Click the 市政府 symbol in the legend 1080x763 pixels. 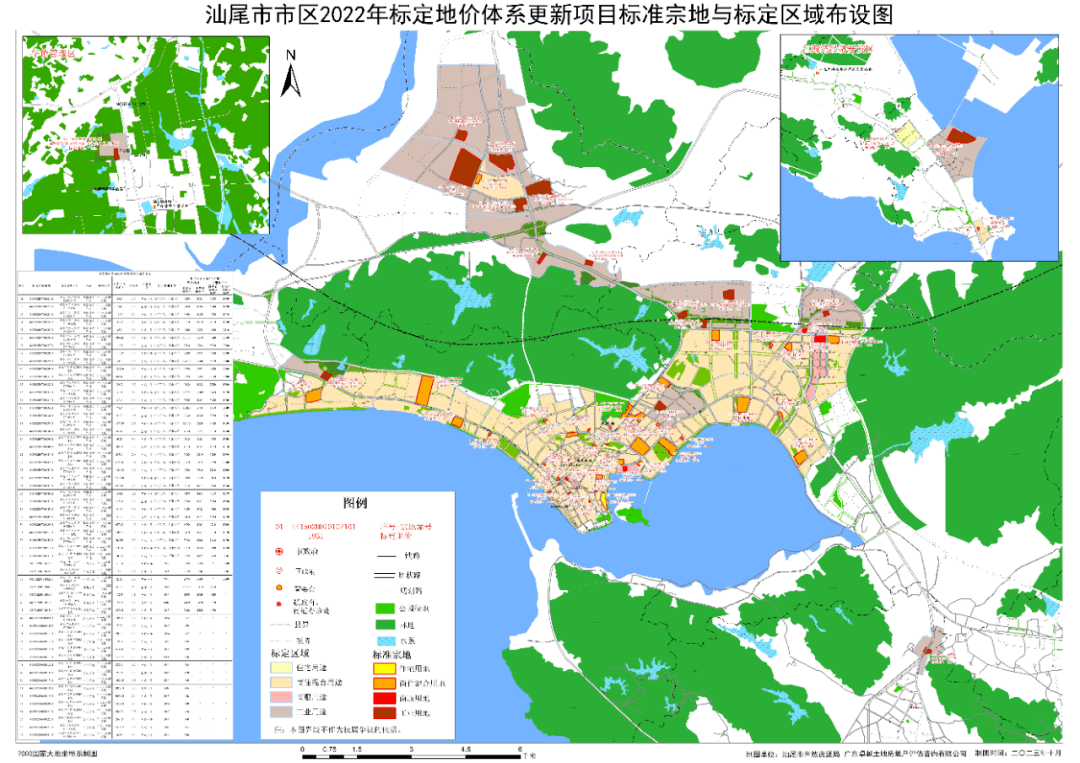(x=279, y=552)
